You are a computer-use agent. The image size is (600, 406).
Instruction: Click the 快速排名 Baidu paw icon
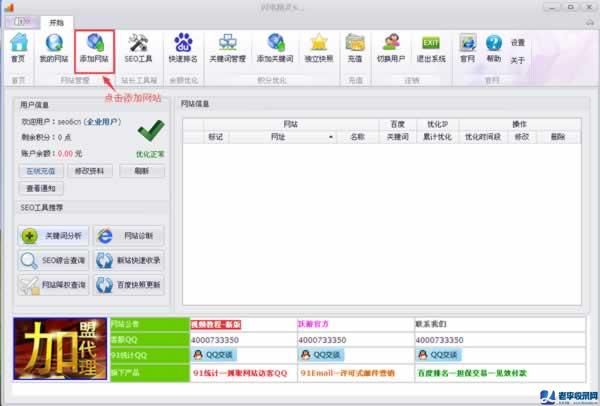pyautogui.click(x=183, y=48)
